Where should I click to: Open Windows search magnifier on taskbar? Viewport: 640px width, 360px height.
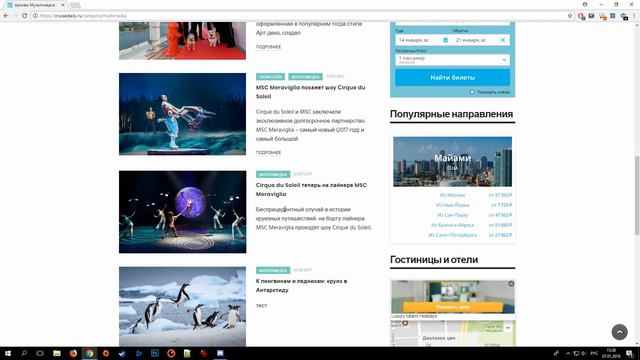tap(24, 353)
